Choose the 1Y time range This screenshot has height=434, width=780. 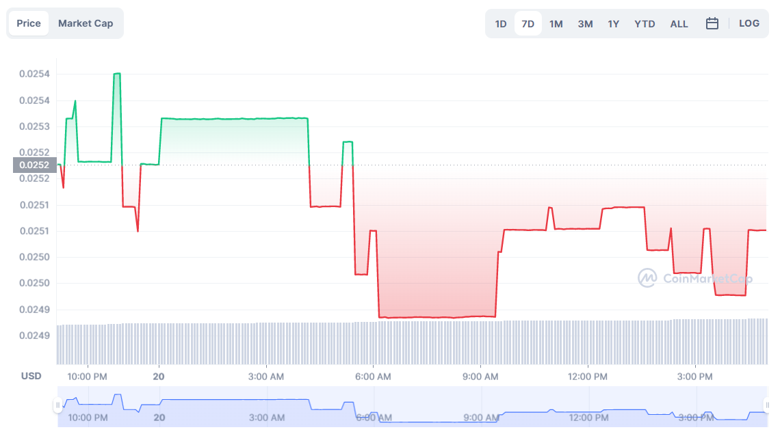613,24
